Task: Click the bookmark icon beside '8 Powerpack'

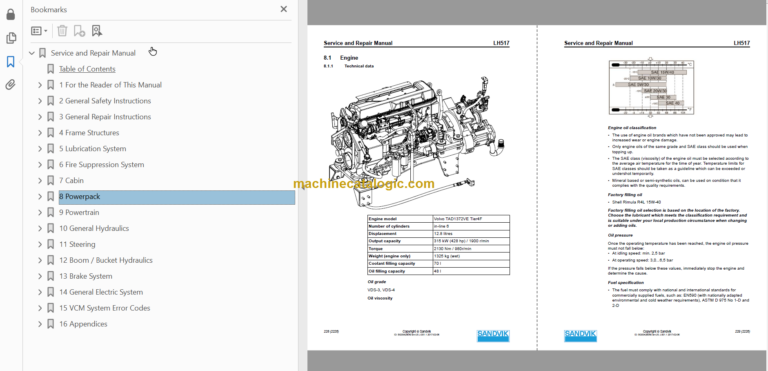Action: (50, 197)
